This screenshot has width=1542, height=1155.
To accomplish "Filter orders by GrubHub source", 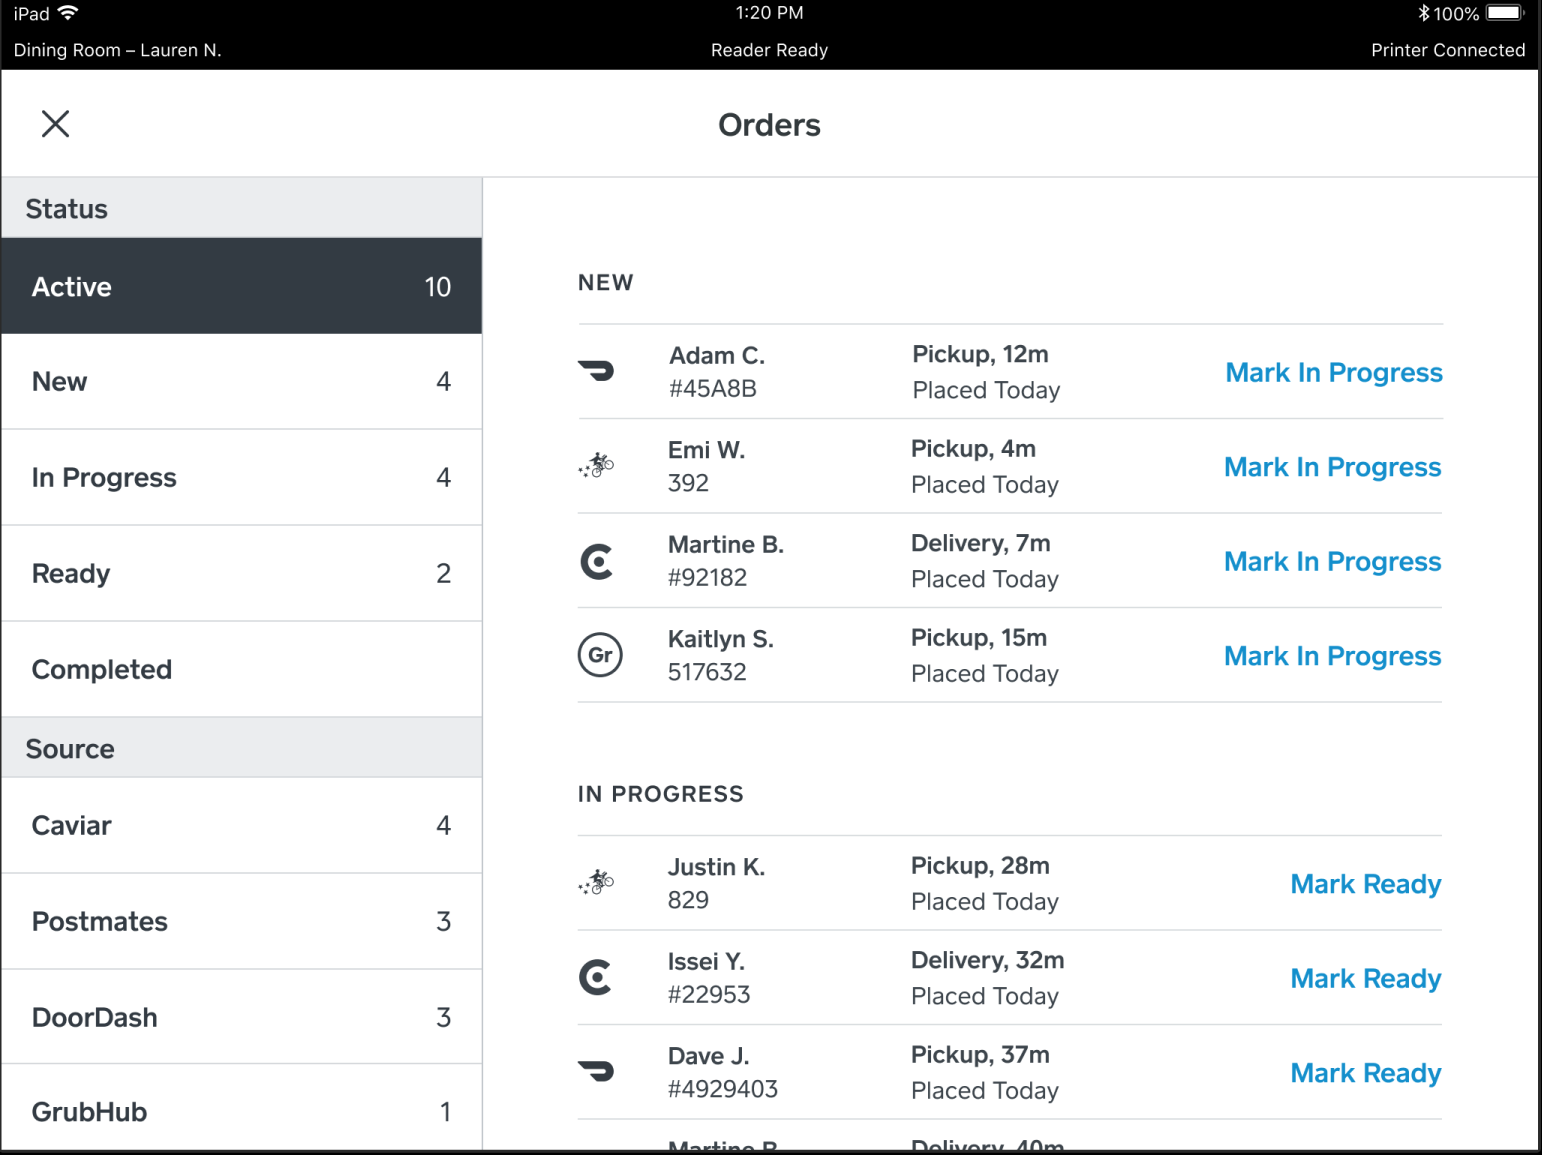I will point(241,1108).
